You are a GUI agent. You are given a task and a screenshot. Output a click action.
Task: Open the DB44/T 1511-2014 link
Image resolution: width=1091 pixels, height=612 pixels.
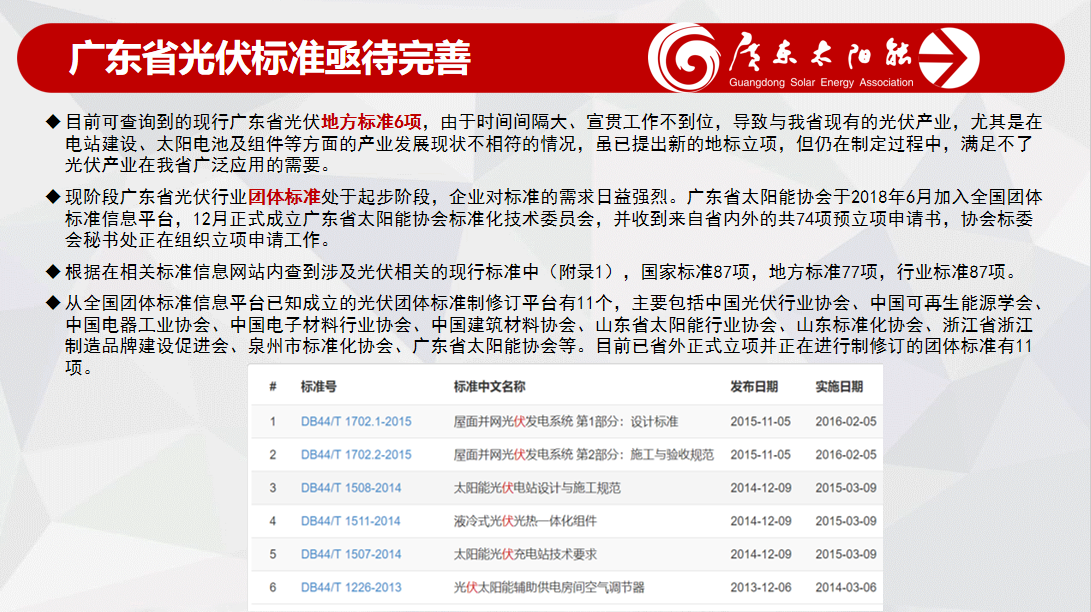click(350, 521)
